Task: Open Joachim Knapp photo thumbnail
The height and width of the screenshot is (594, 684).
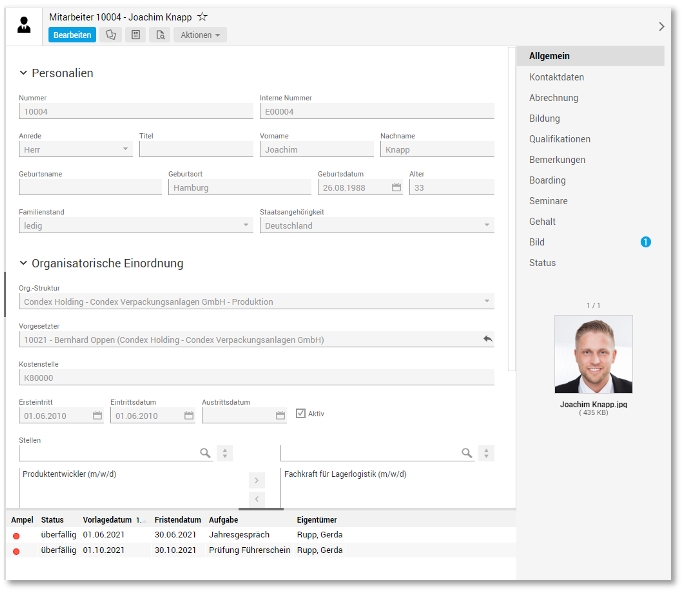Action: point(593,354)
